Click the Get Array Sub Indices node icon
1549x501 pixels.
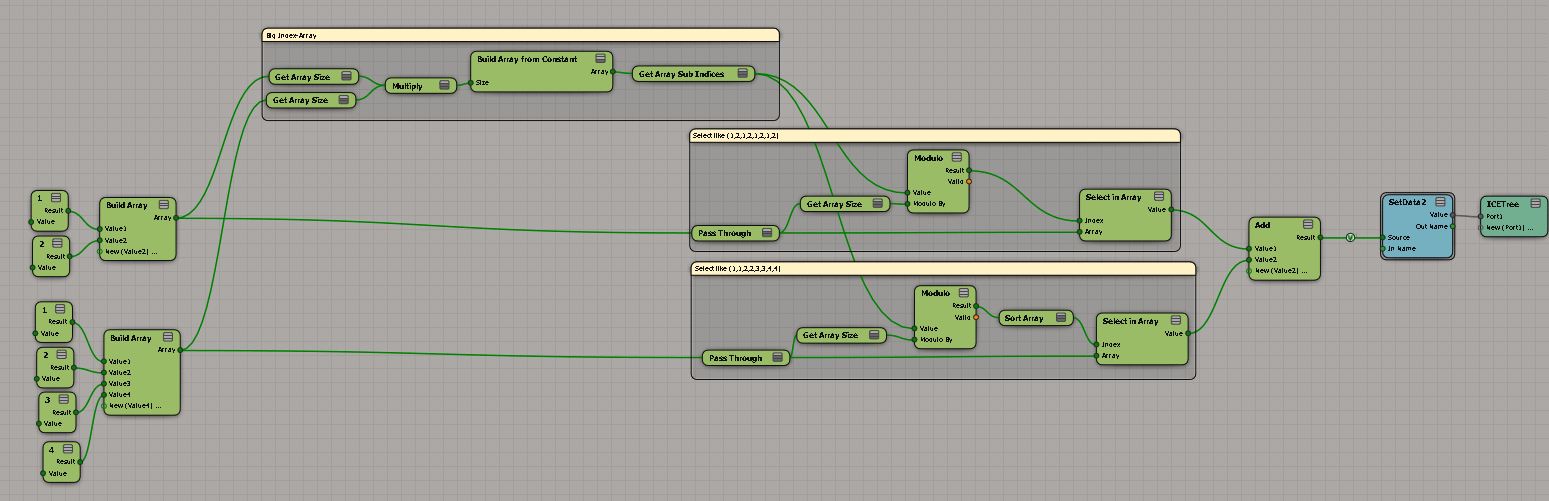(743, 74)
